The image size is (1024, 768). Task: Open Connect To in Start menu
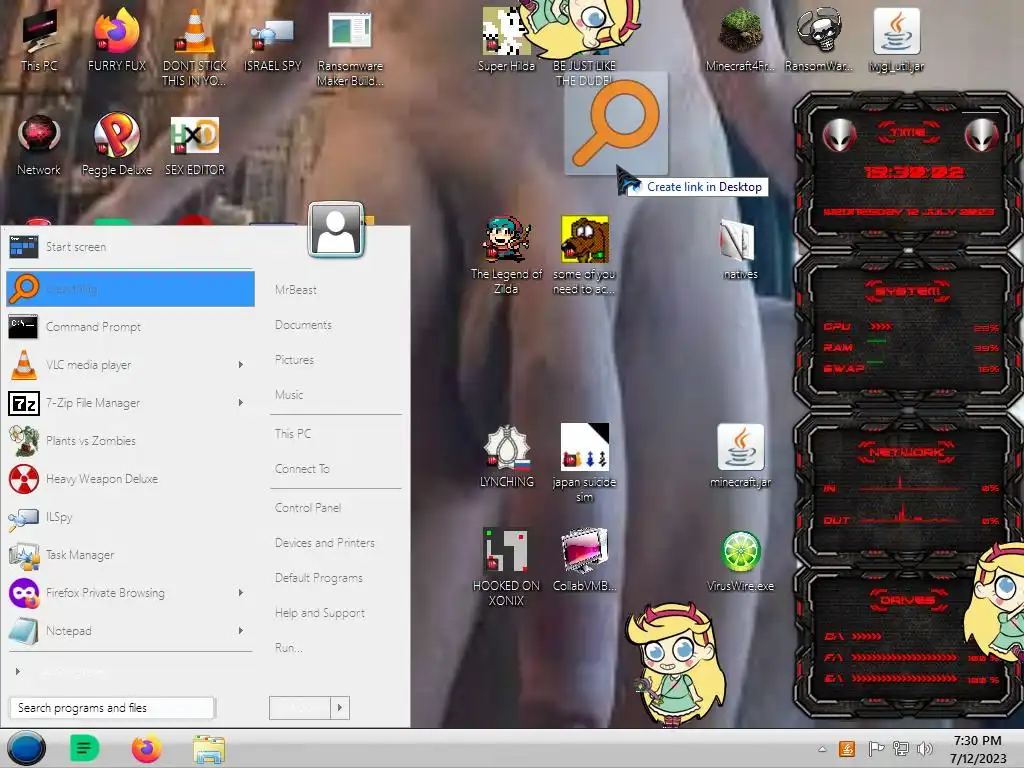(302, 469)
